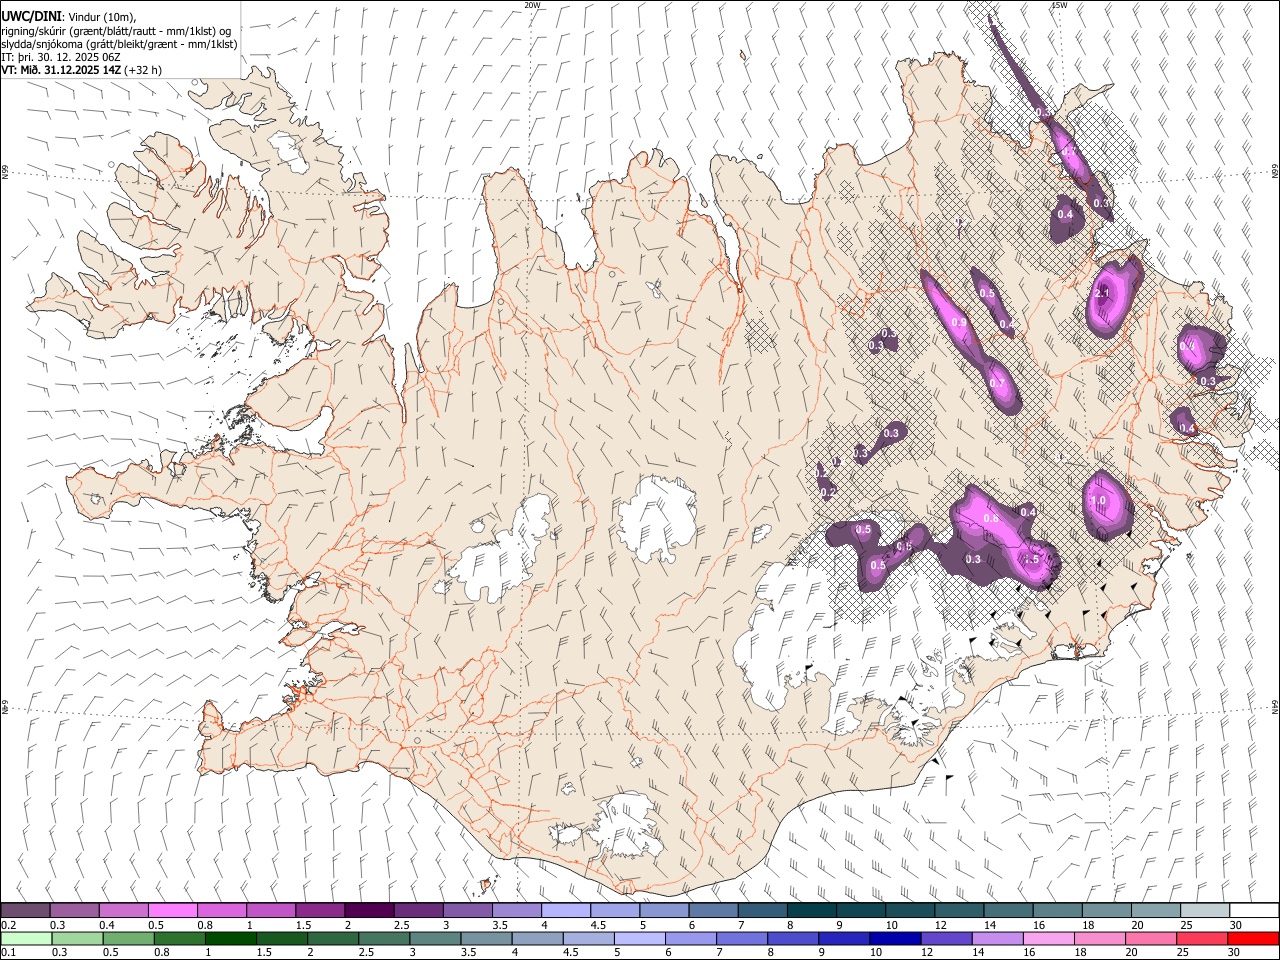Select the top-row legend swatch starting at 8

click(x=812, y=910)
